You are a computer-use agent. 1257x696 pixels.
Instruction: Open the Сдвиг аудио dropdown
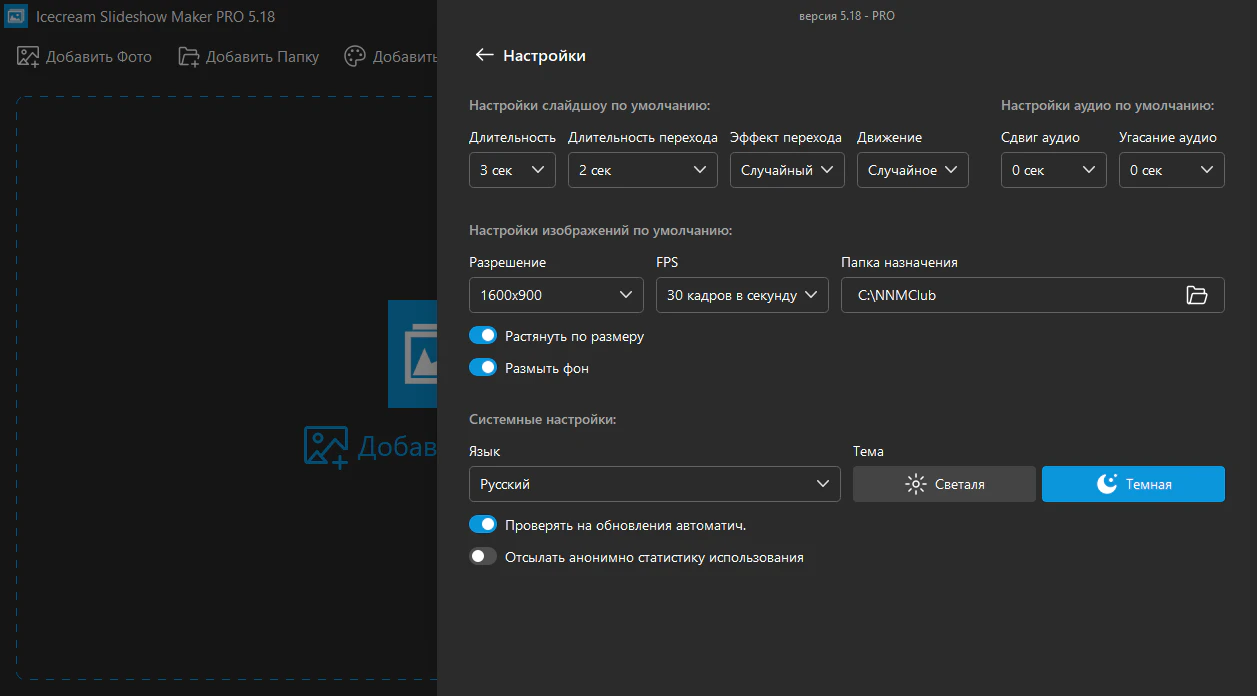(1053, 170)
